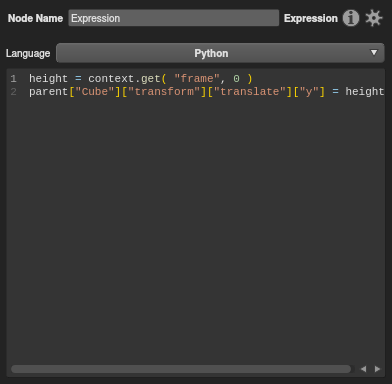Click the left scroll arrow
Screen dimensions: 392x384
(x=363, y=369)
